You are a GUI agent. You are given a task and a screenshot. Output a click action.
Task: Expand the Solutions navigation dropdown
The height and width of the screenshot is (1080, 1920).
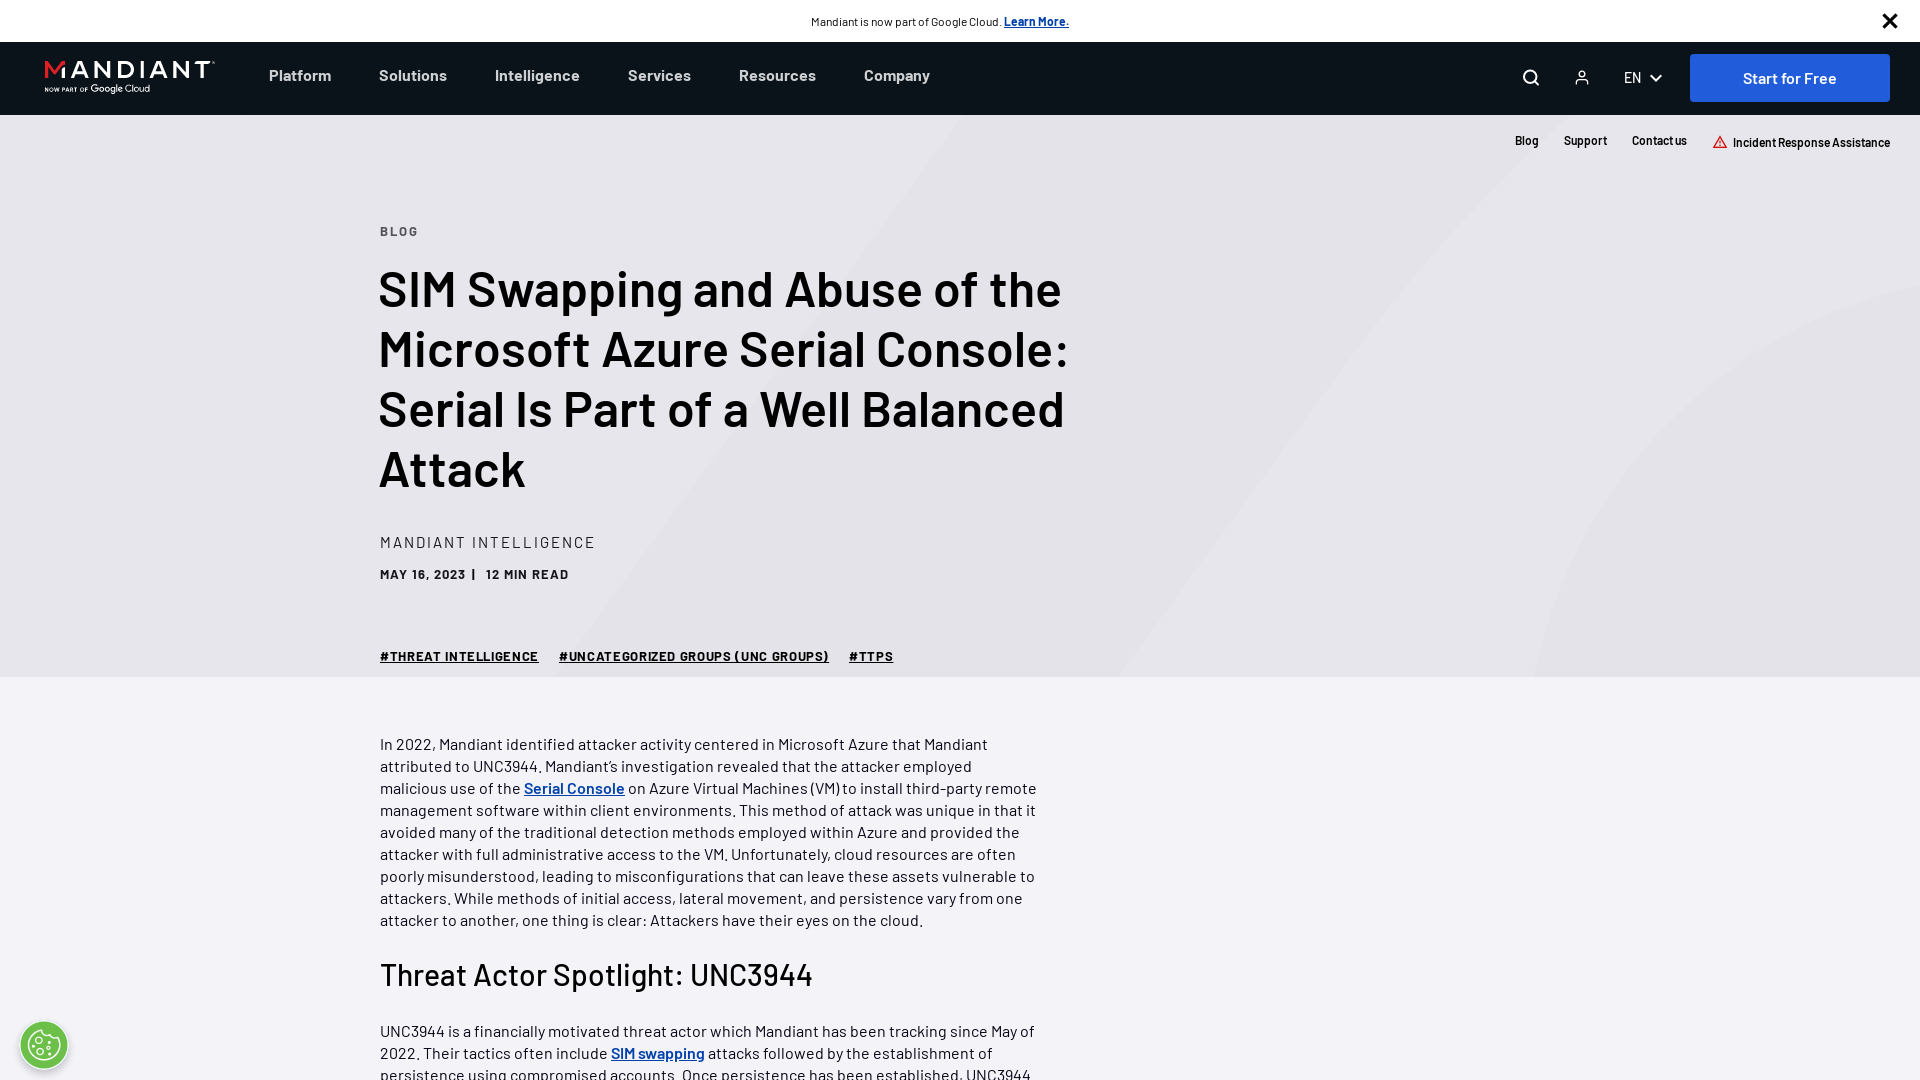(413, 75)
